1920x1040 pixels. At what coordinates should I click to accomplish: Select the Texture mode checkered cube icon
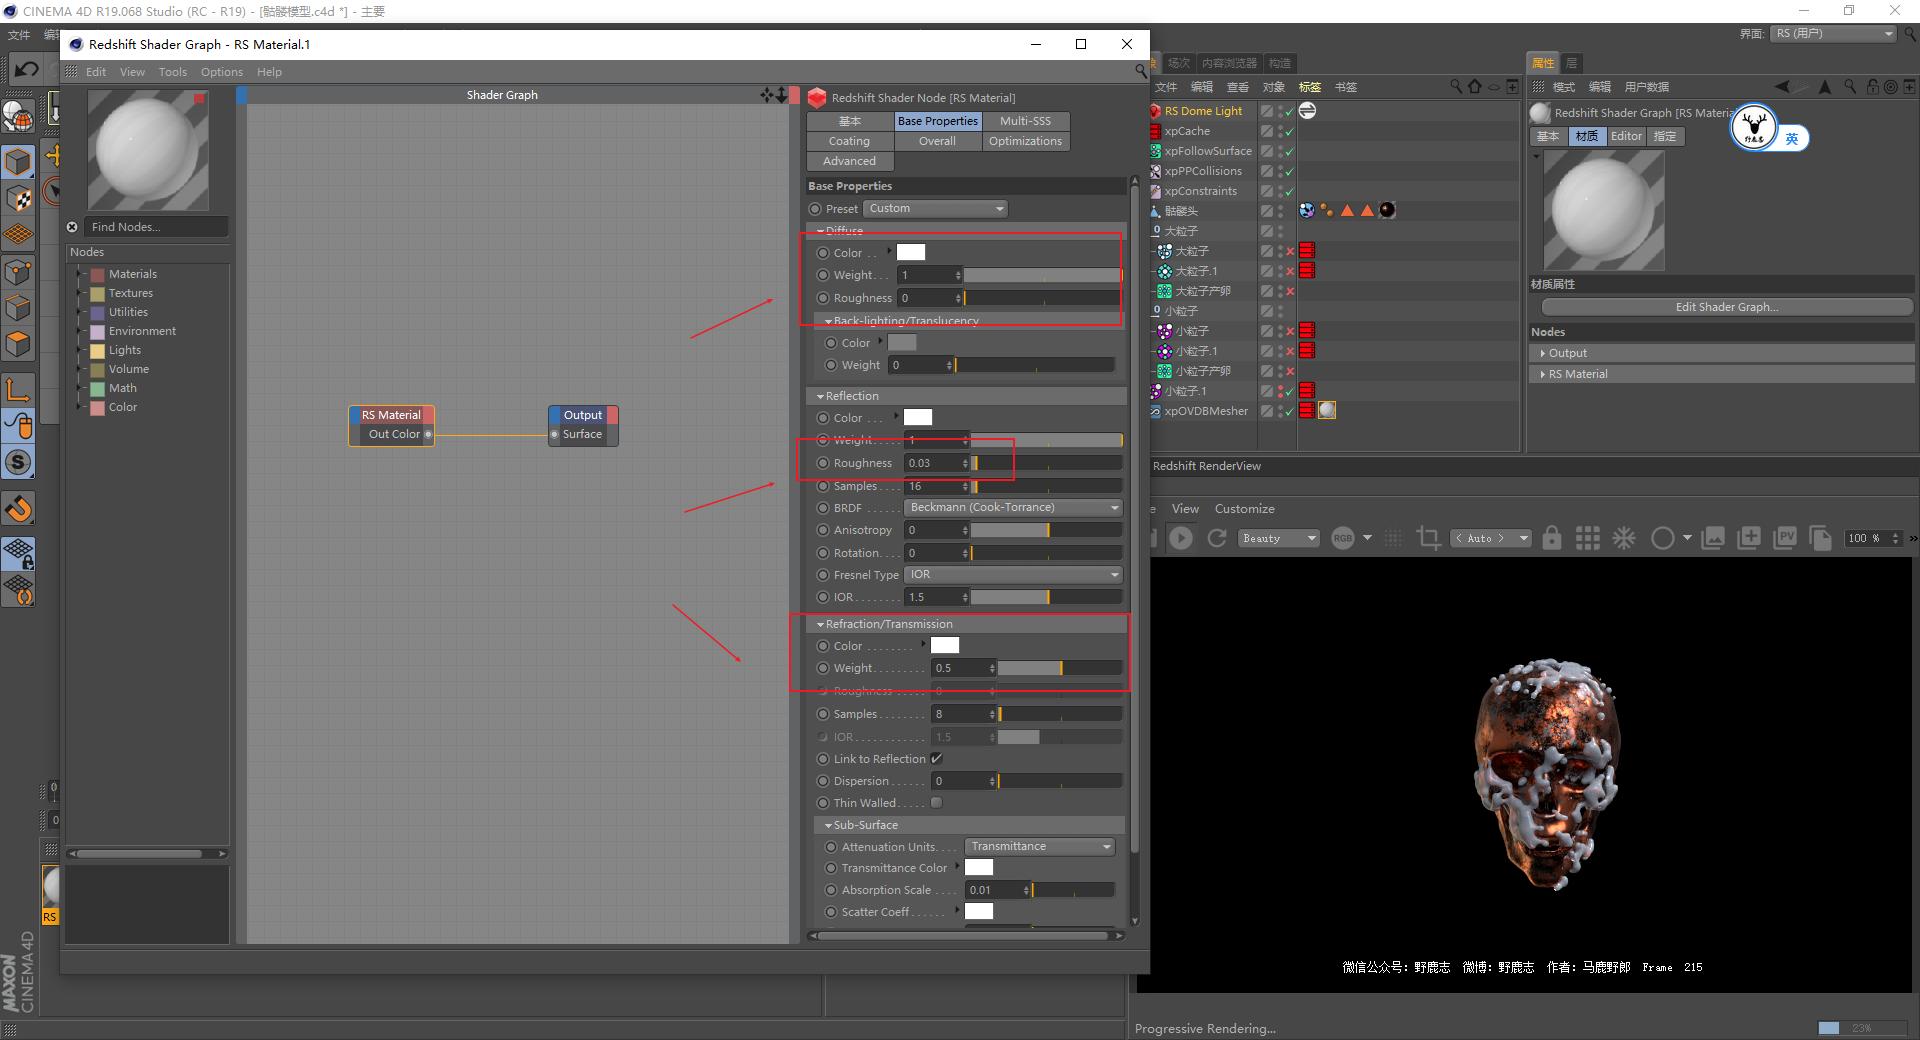18,199
